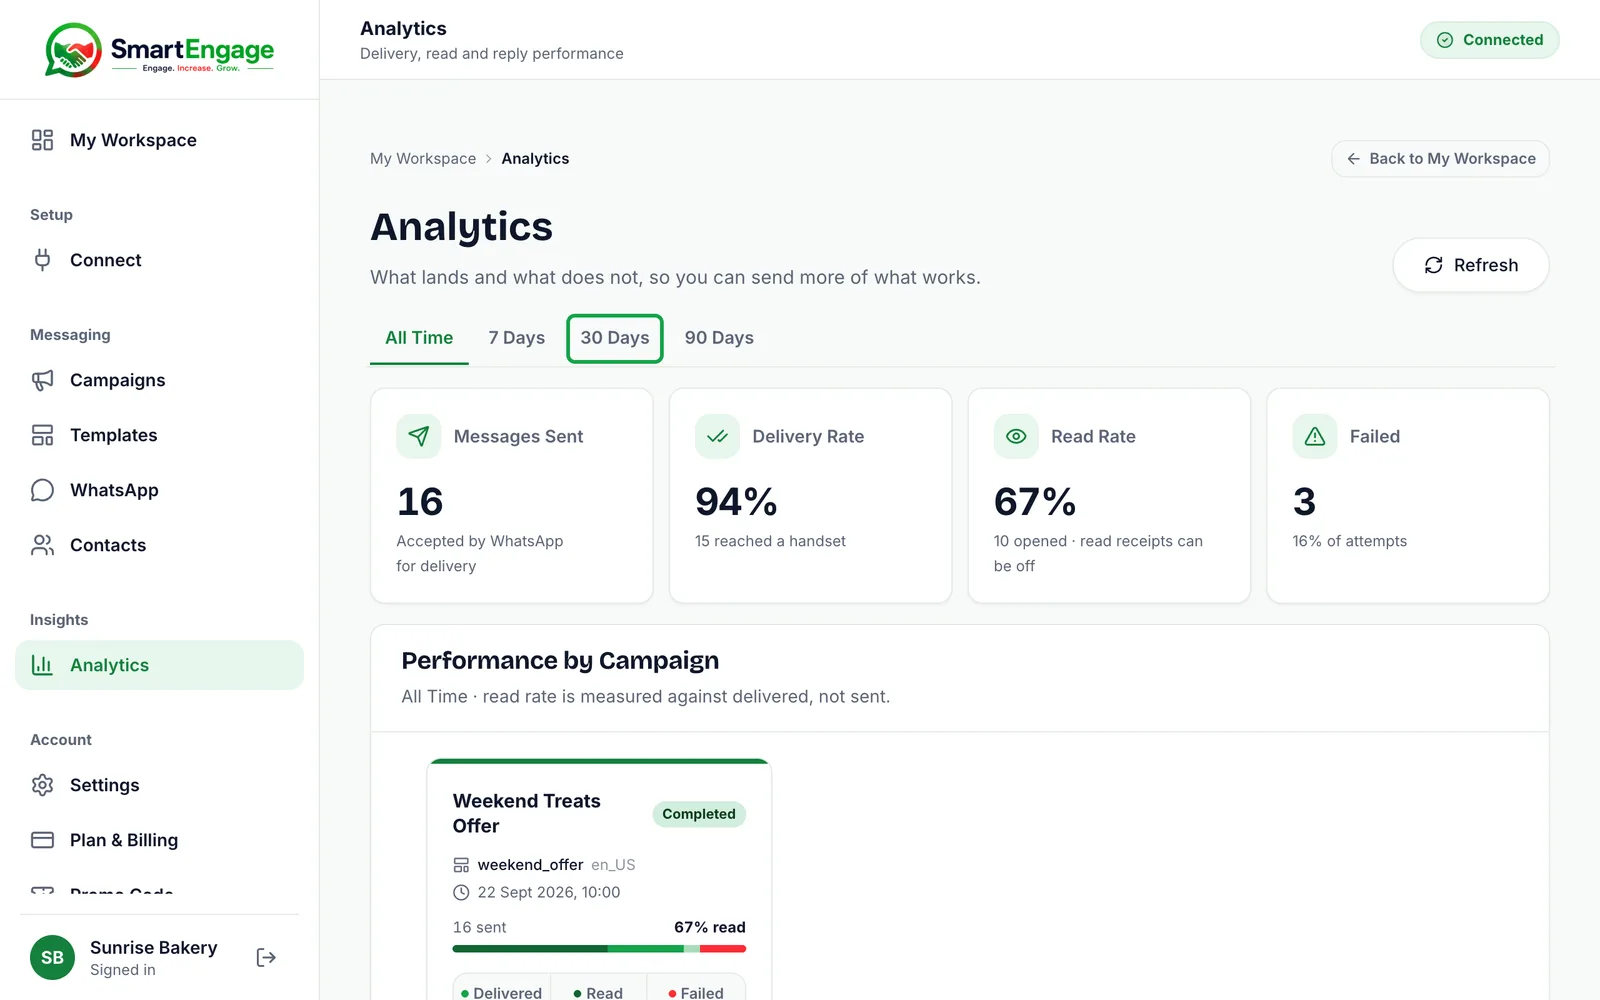Switch to the 90 Days tab
The height and width of the screenshot is (1000, 1600).
(x=719, y=338)
